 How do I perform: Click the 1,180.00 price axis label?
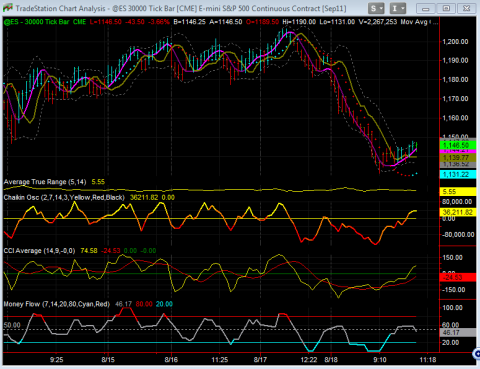pos(455,79)
